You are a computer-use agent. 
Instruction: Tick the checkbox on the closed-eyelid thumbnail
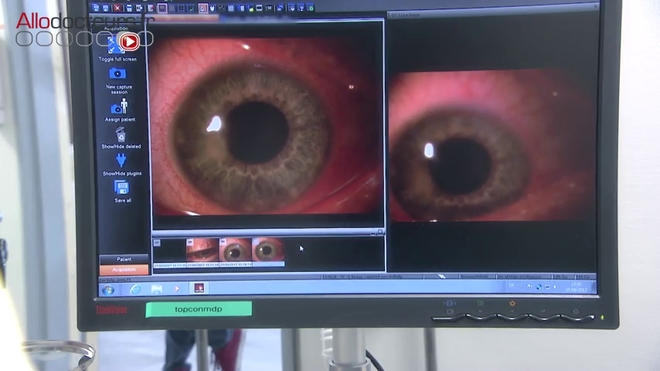(x=190, y=242)
